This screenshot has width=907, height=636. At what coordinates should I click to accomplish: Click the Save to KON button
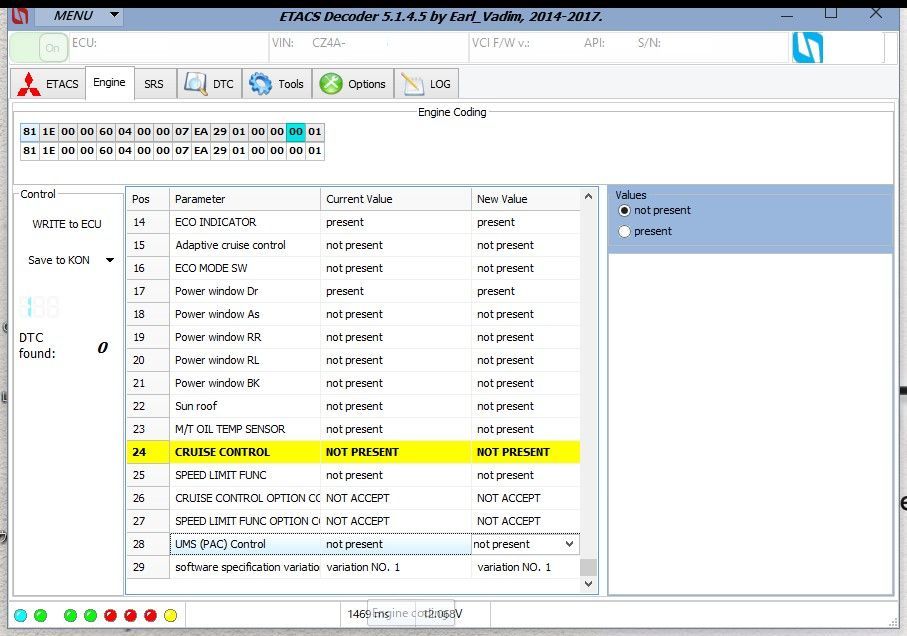[x=59, y=260]
